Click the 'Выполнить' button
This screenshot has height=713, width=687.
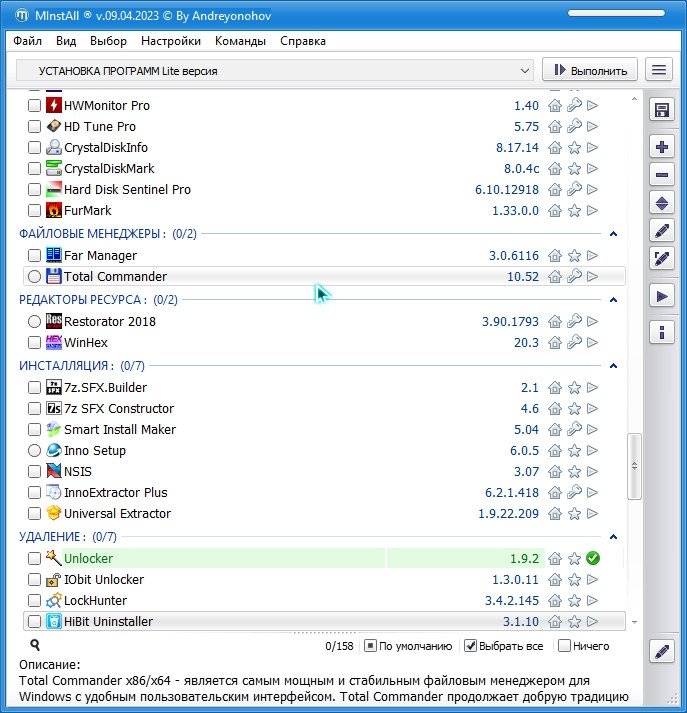590,70
